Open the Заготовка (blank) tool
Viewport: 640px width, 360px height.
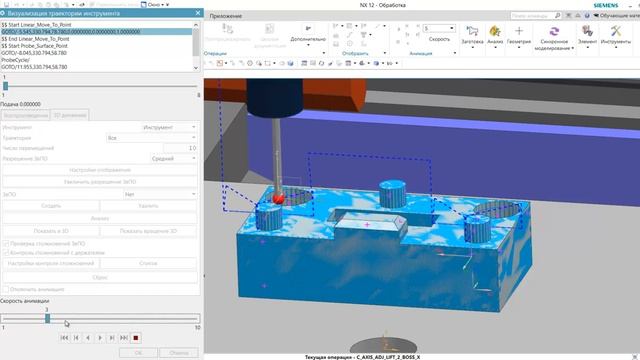pyautogui.click(x=472, y=36)
